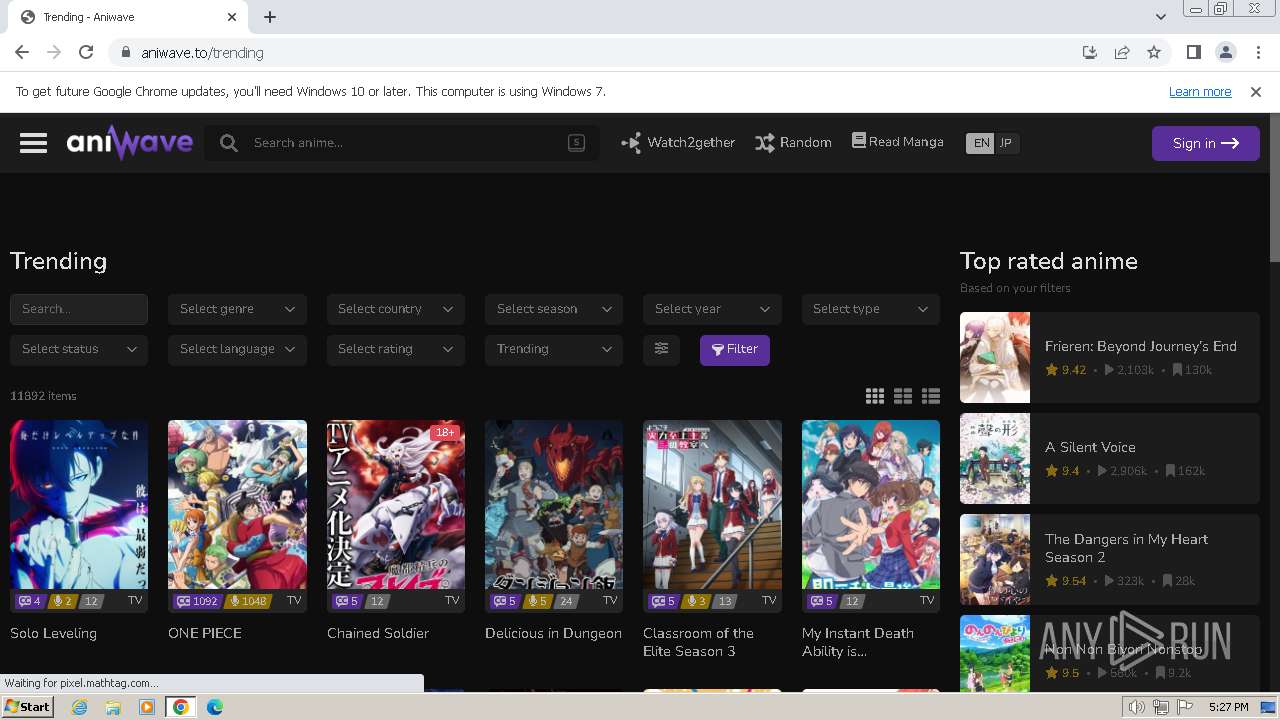Focus the filter Search keyword box
The height and width of the screenshot is (720, 1280).
coord(79,309)
